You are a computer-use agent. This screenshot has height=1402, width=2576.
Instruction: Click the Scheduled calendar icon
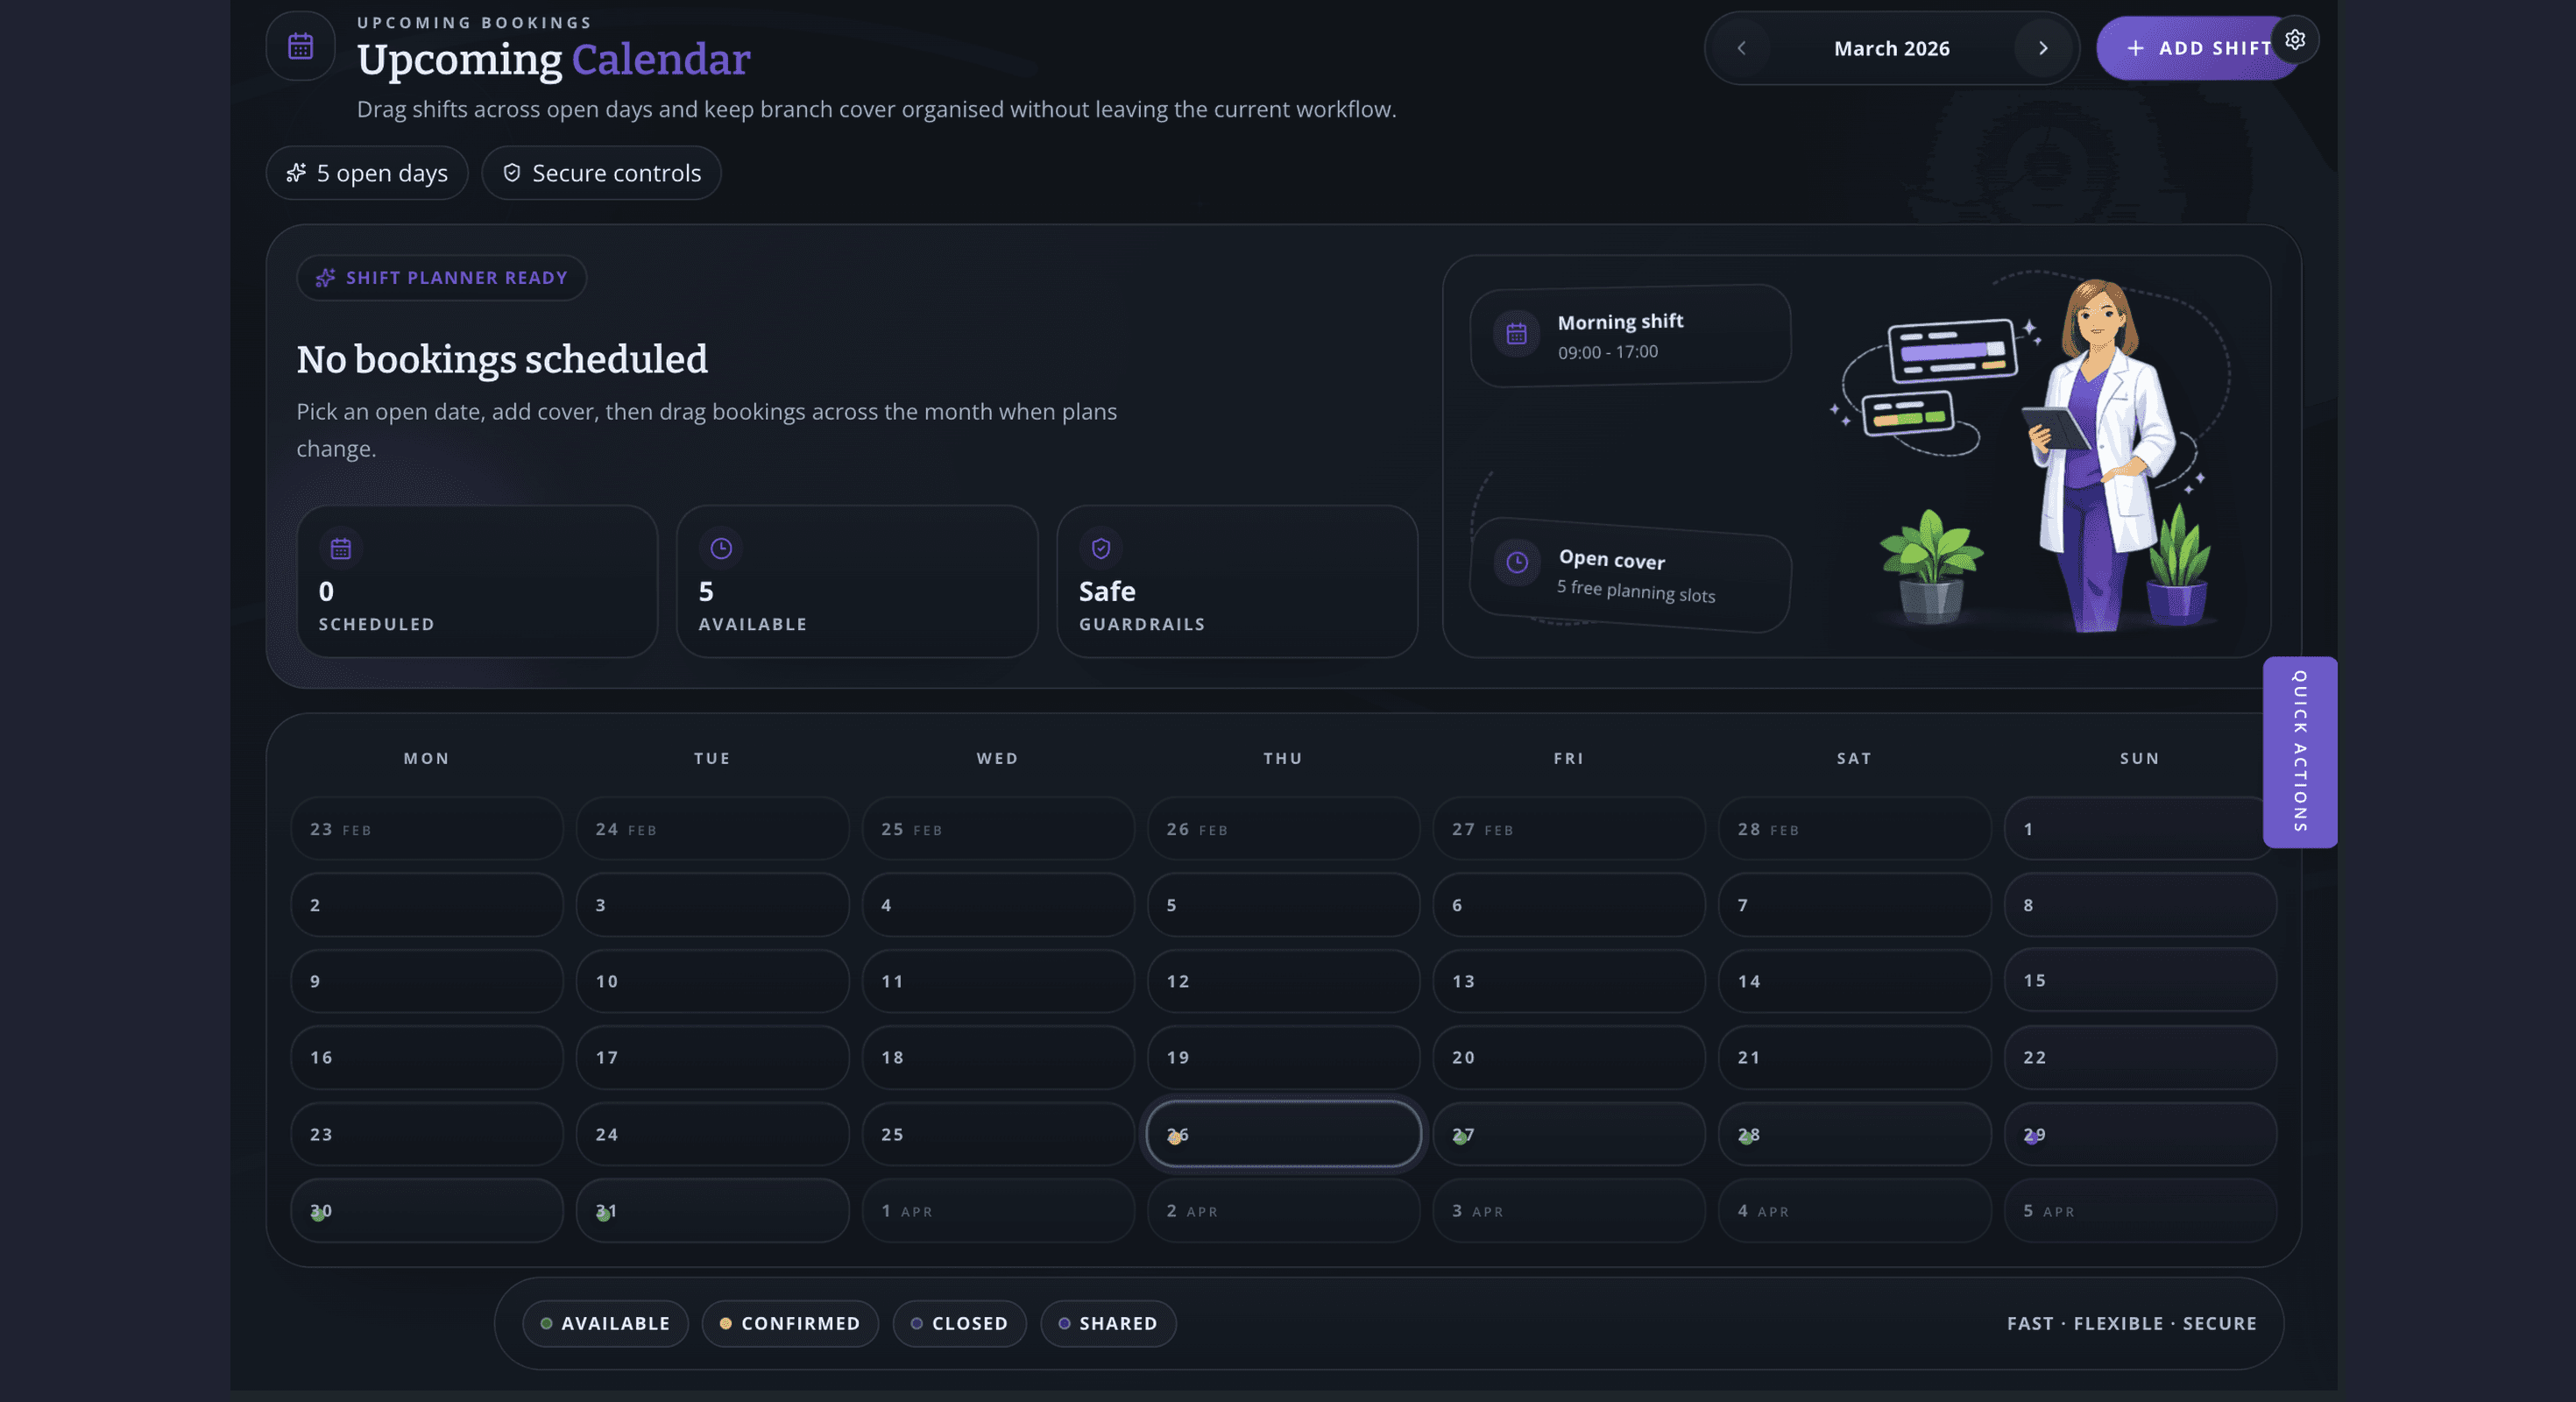pos(341,548)
